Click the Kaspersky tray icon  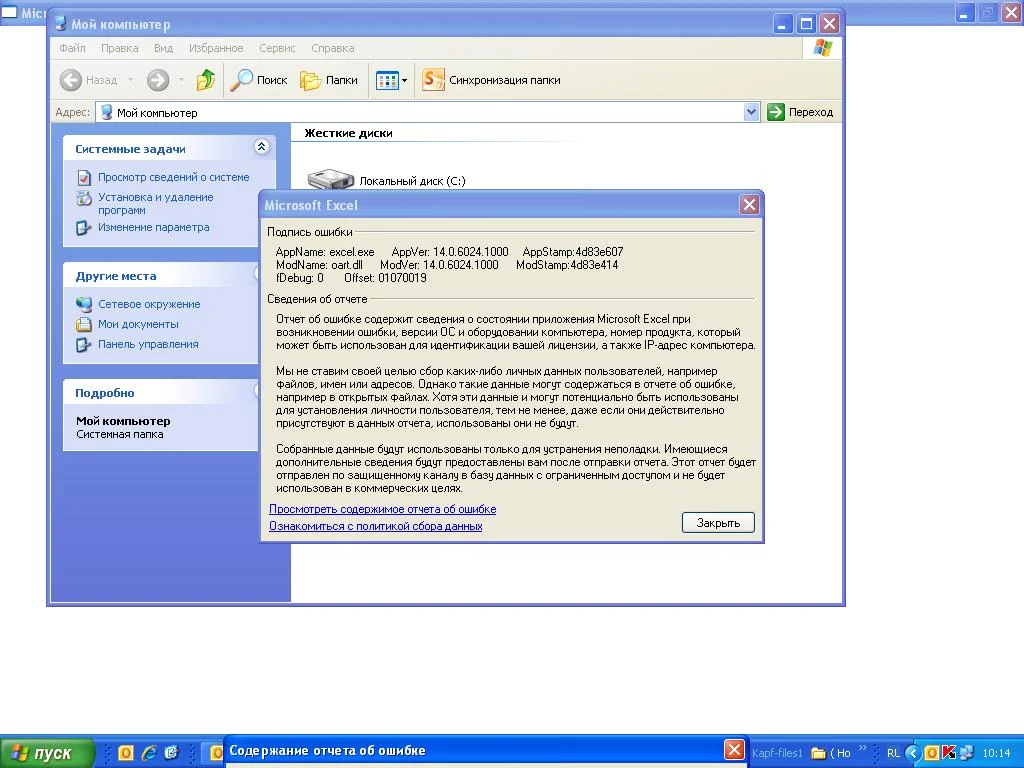(x=949, y=753)
